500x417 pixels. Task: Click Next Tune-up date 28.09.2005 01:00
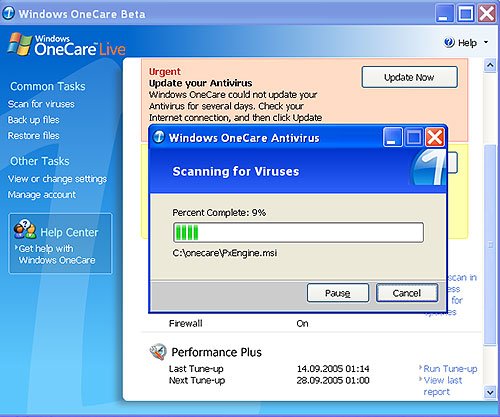[333, 380]
